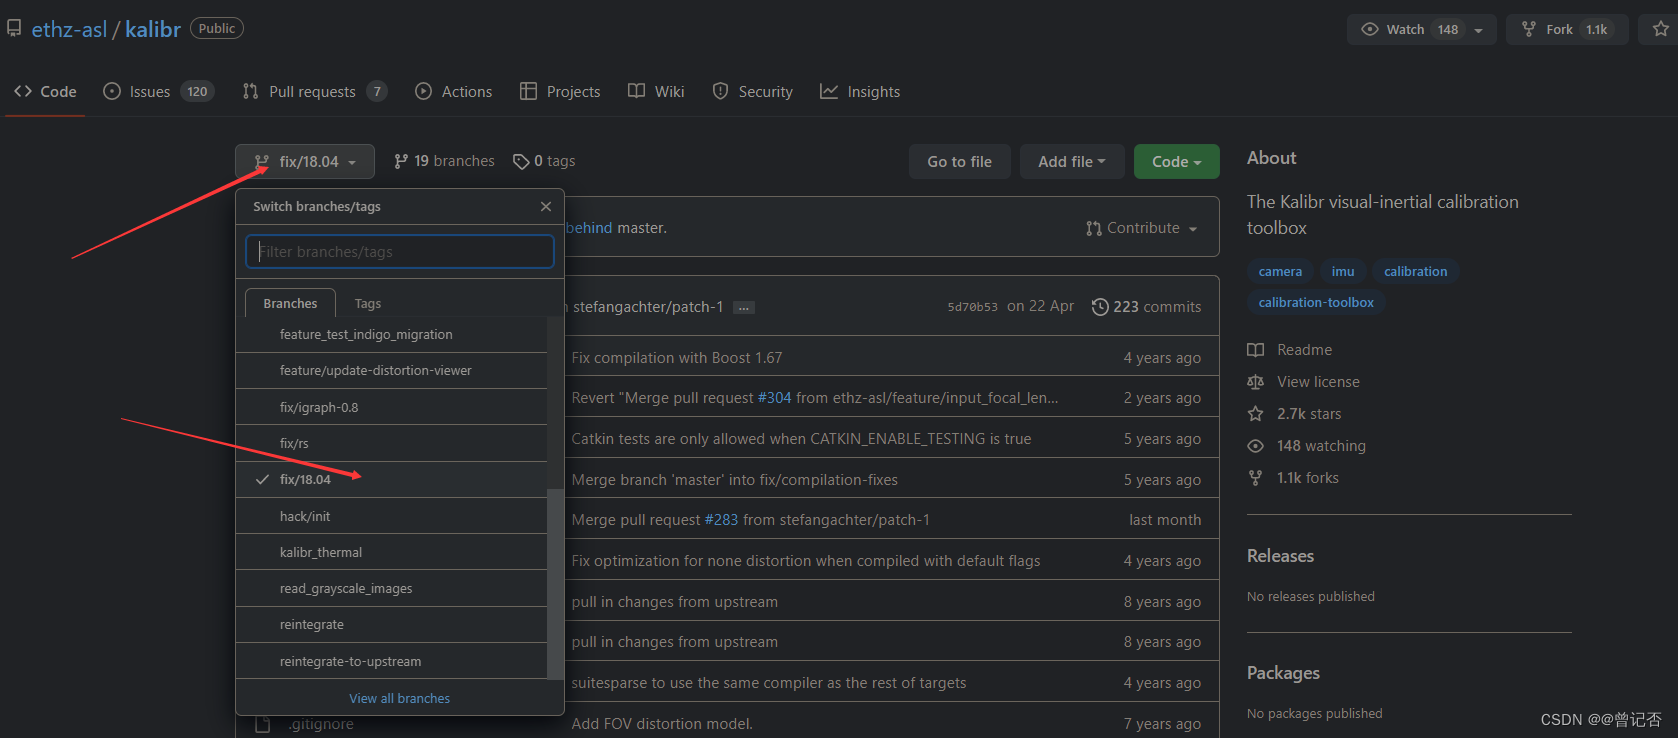Open the kalibr repository link
The width and height of the screenshot is (1678, 738).
153,29
